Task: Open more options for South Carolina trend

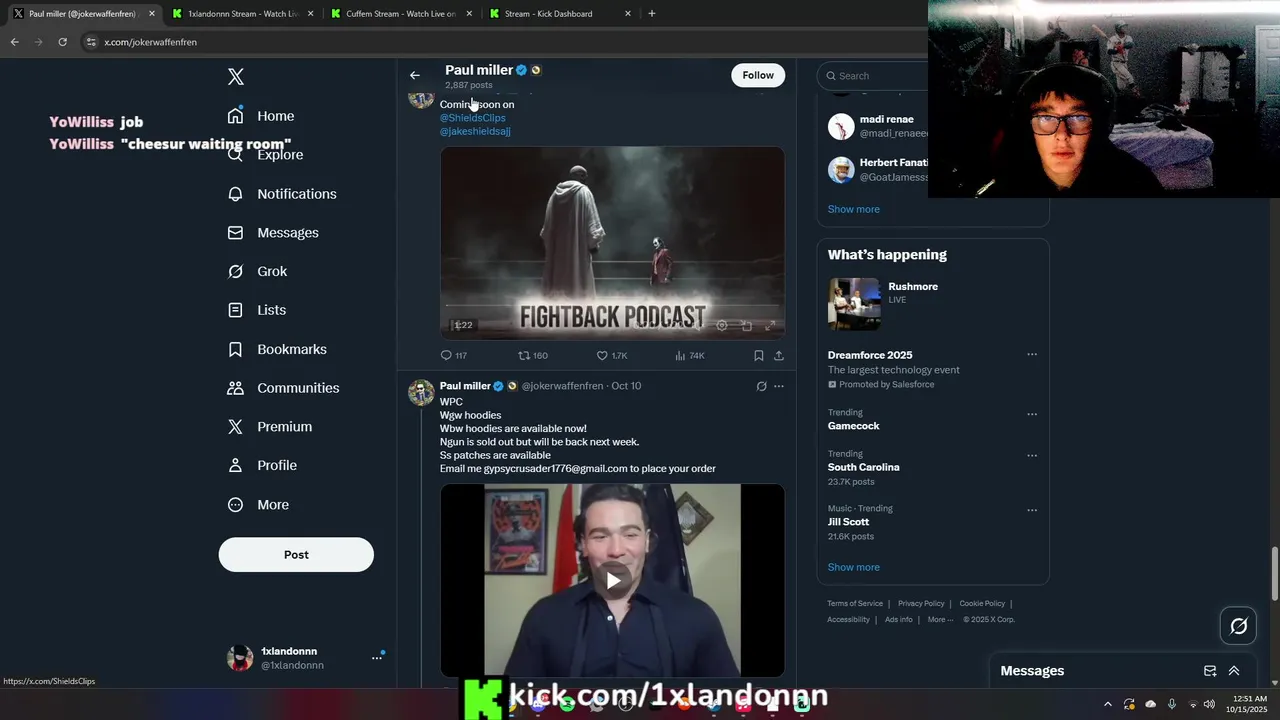Action: [x=1032, y=455]
